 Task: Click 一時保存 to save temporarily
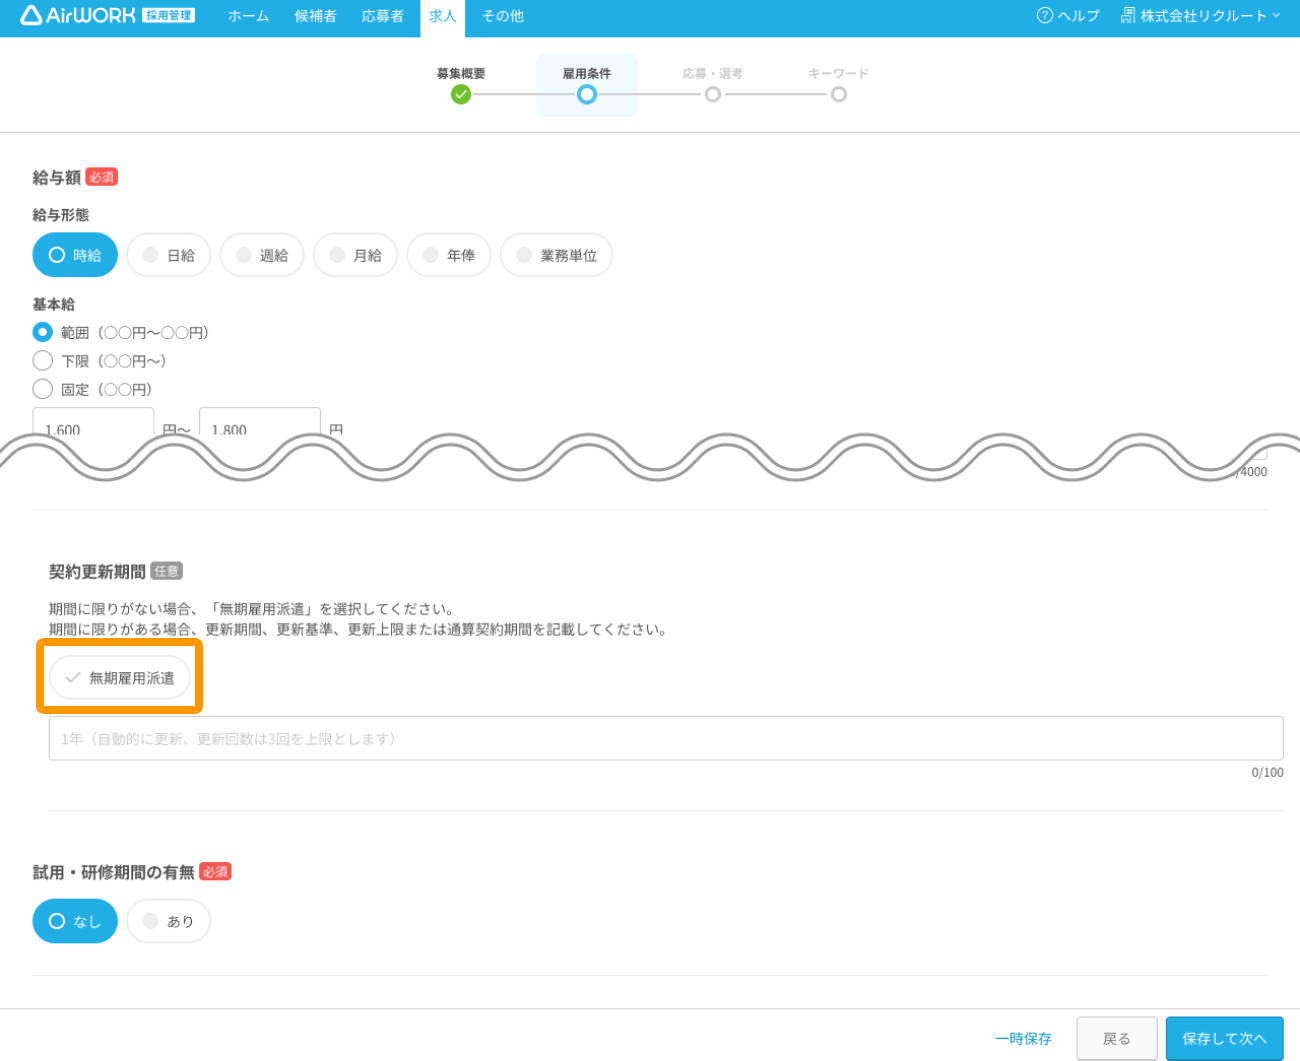pos(1024,1039)
